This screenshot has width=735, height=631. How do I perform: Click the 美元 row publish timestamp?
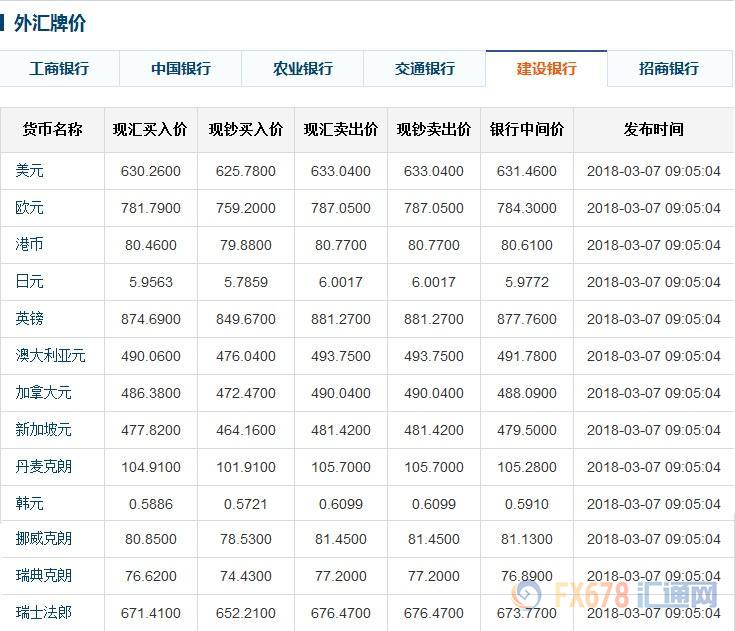pos(653,171)
